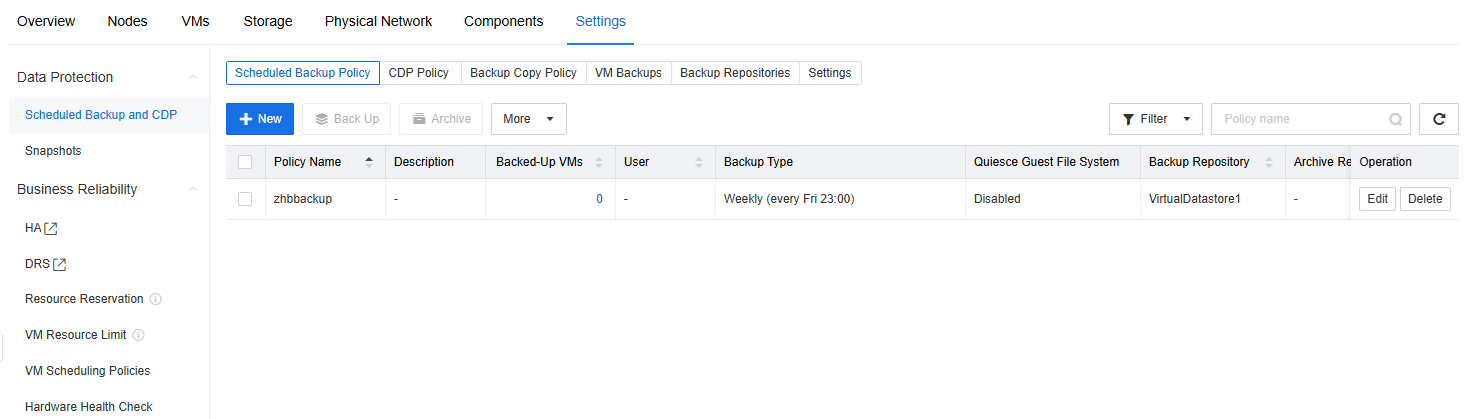The height and width of the screenshot is (419, 1475).
Task: Open the VM Backups sub-tab
Action: (x=628, y=73)
